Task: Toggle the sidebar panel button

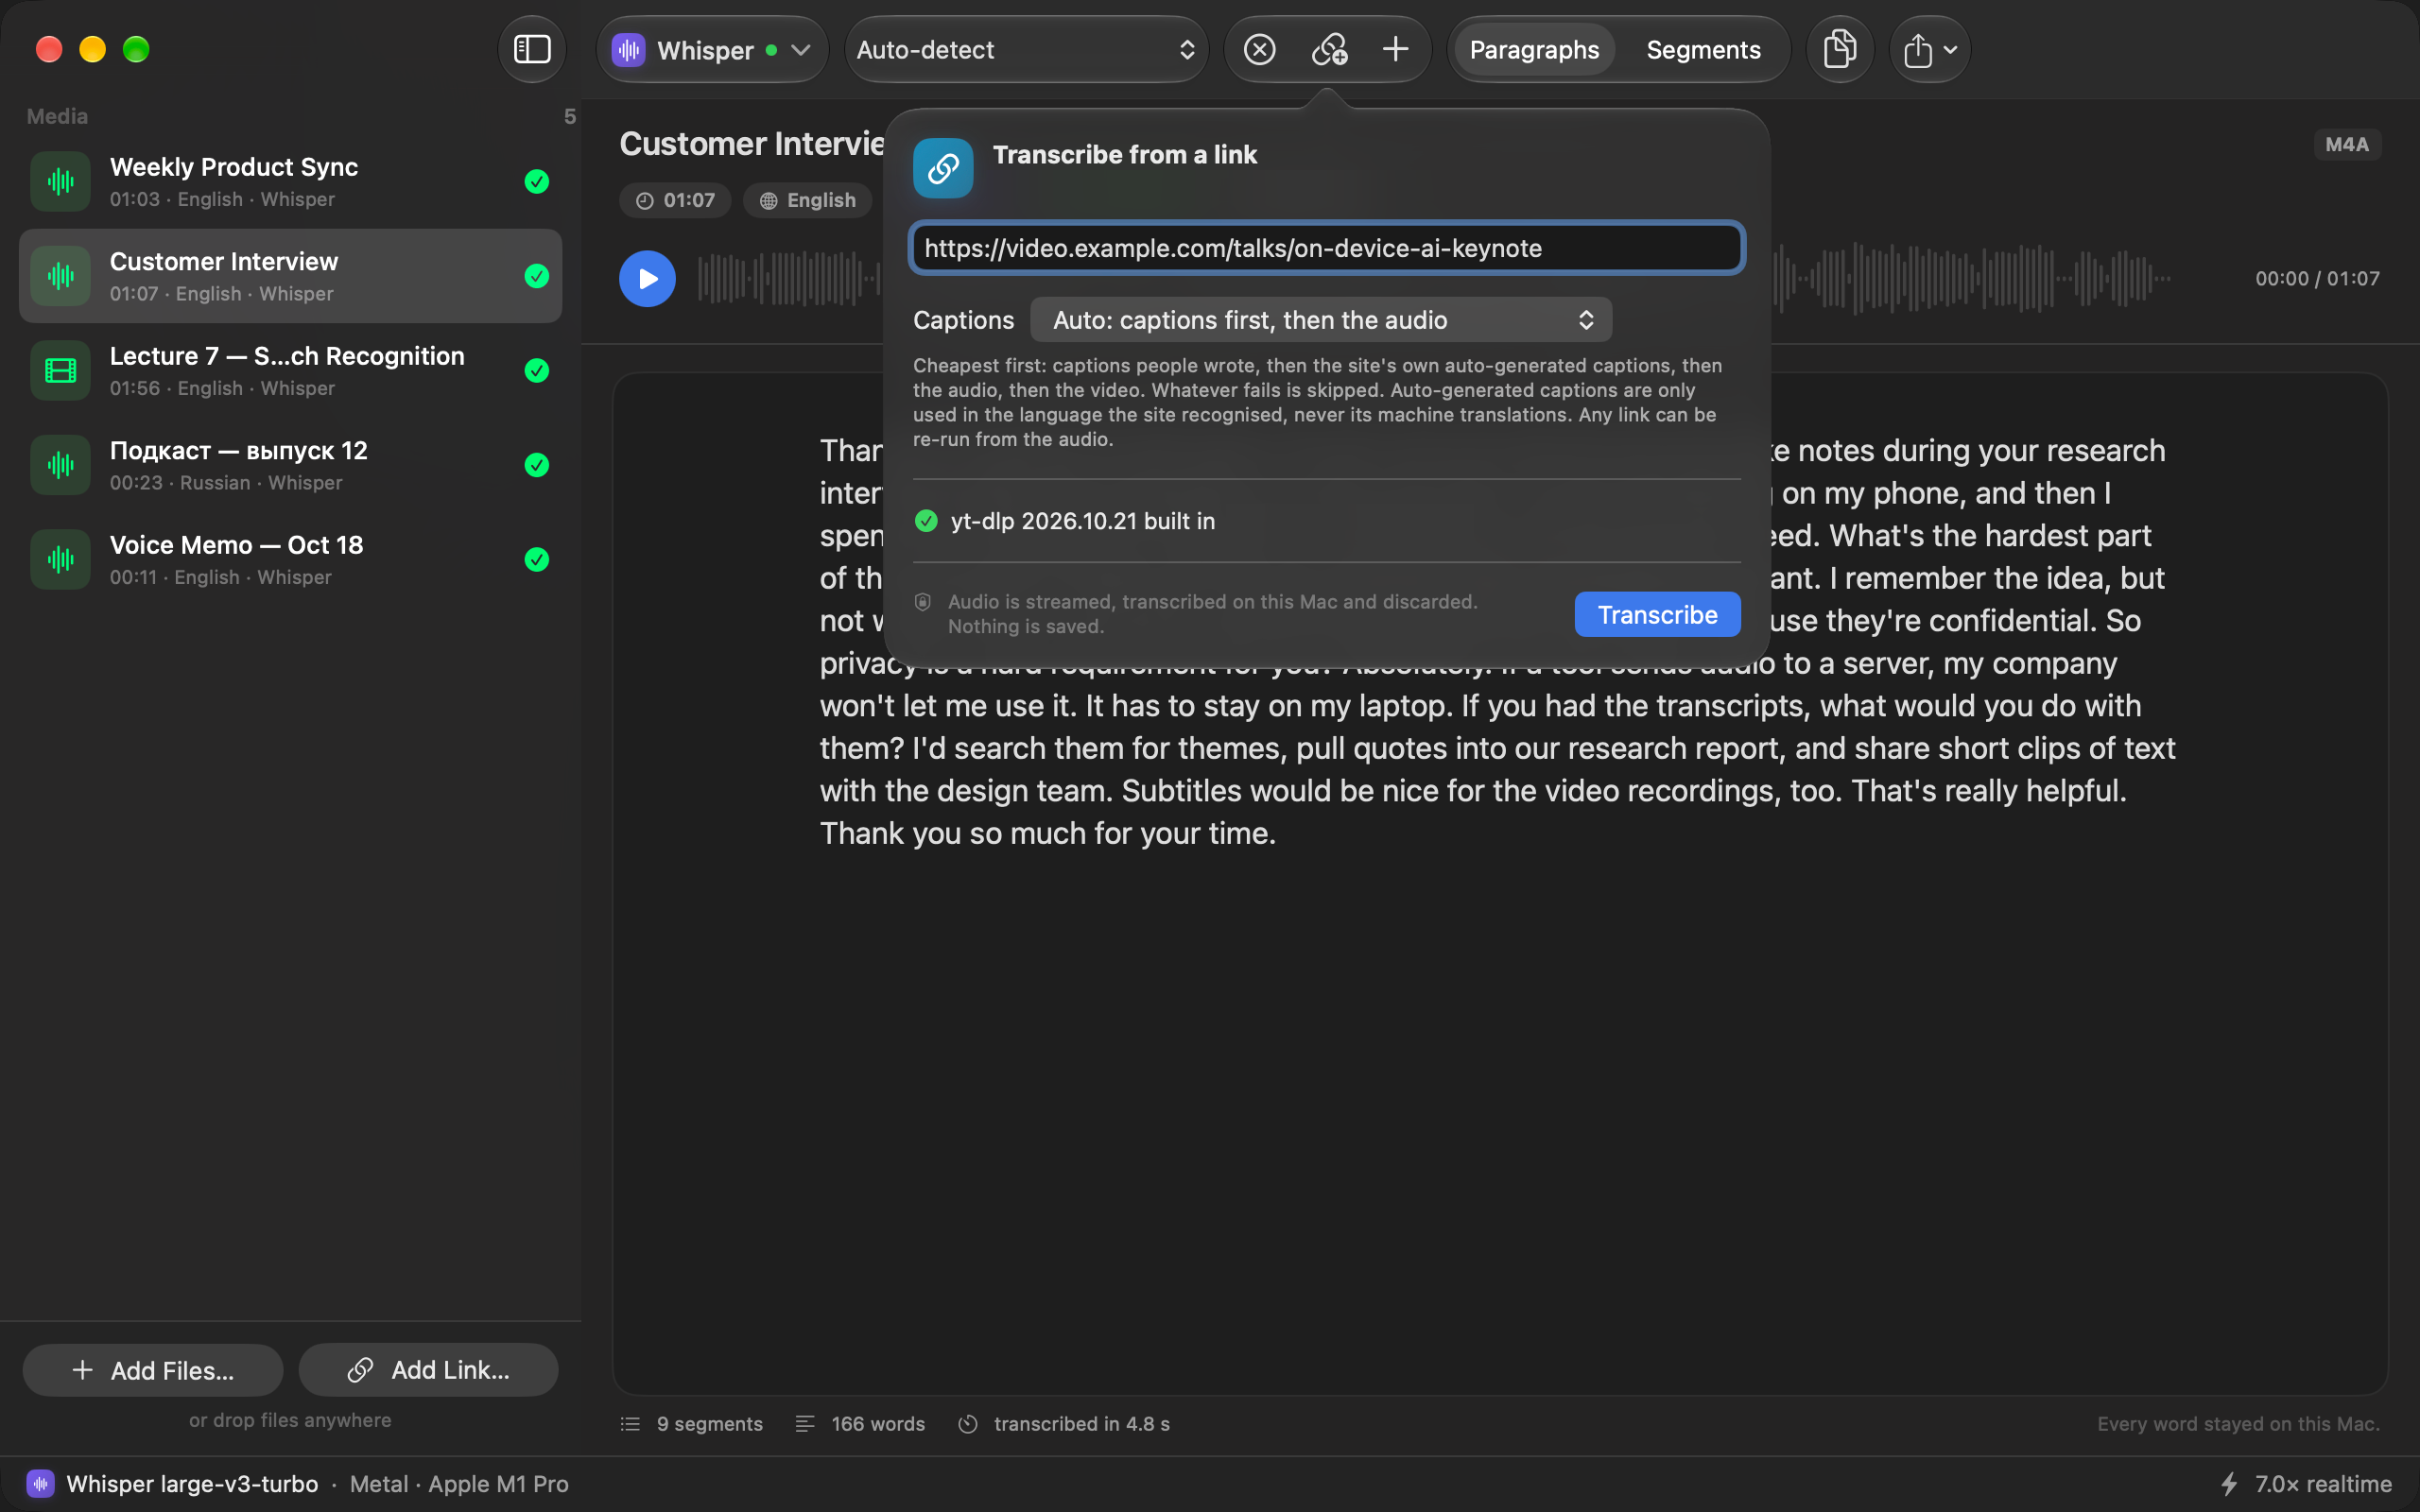Action: [x=532, y=49]
